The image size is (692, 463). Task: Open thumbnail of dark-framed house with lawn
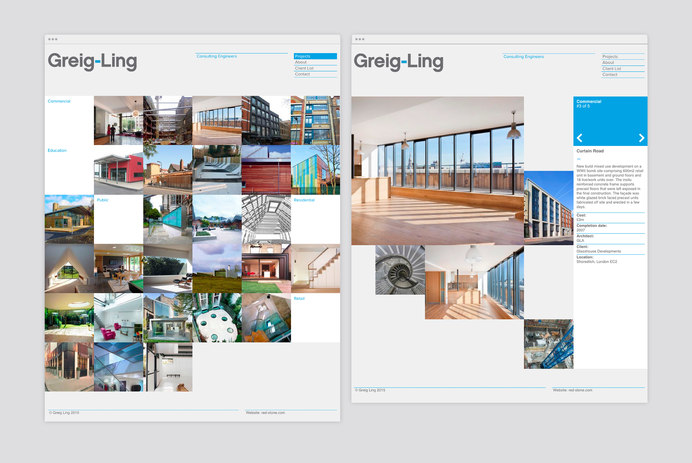266,268
